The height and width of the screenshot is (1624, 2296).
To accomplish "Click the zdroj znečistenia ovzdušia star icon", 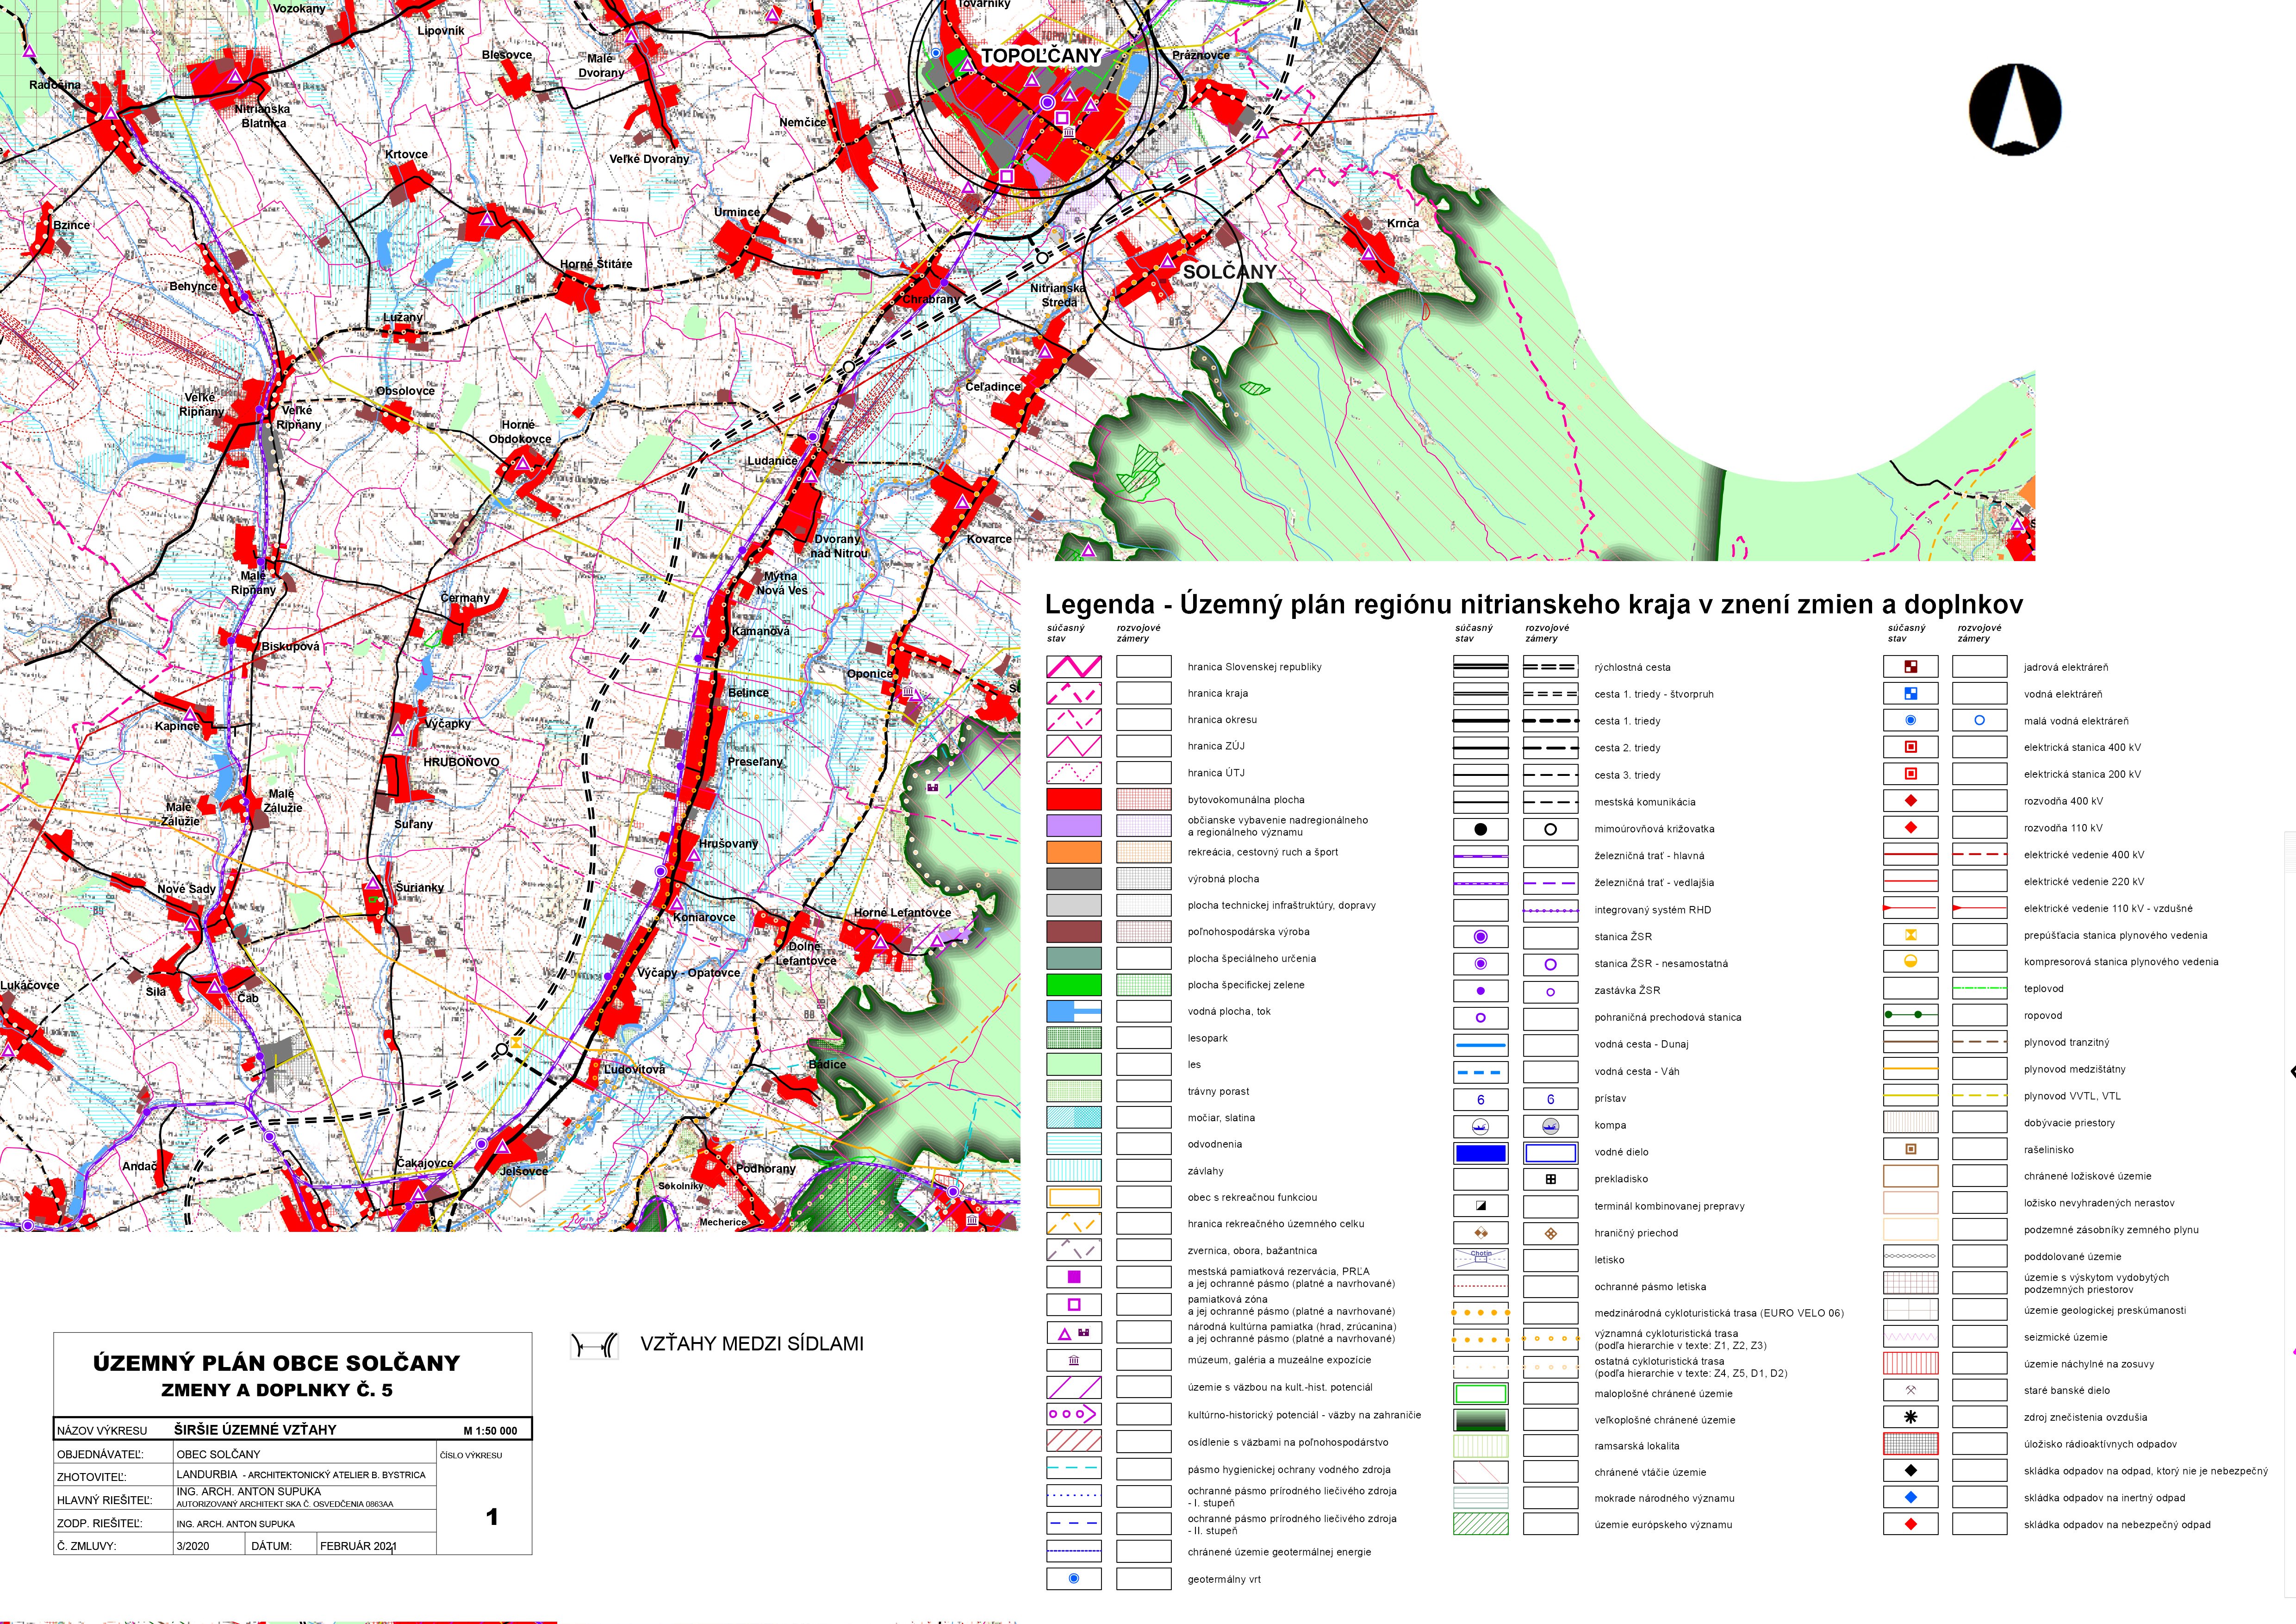I will [x=1910, y=1417].
